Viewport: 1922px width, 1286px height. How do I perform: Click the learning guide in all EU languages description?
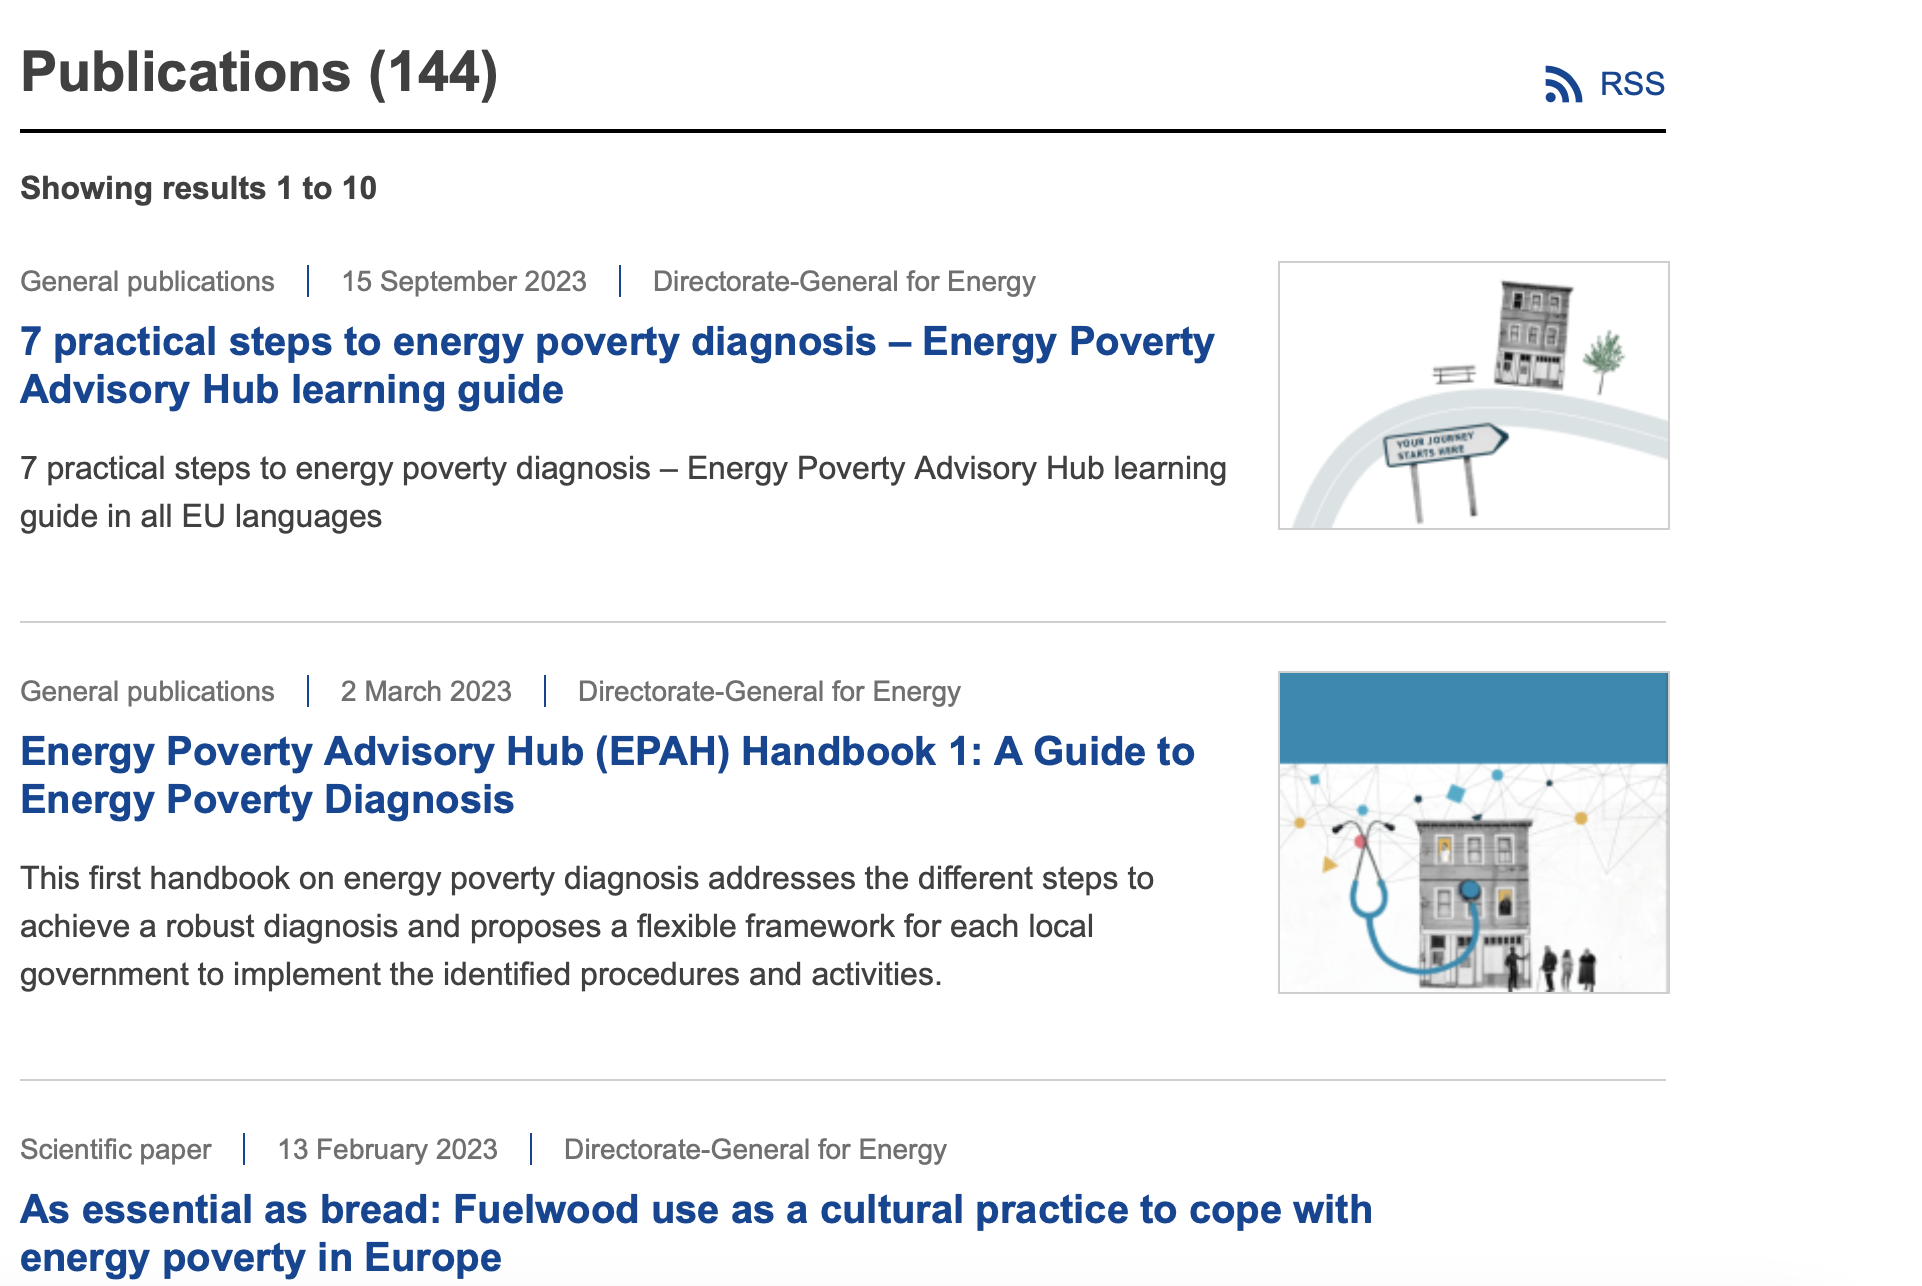tap(623, 492)
